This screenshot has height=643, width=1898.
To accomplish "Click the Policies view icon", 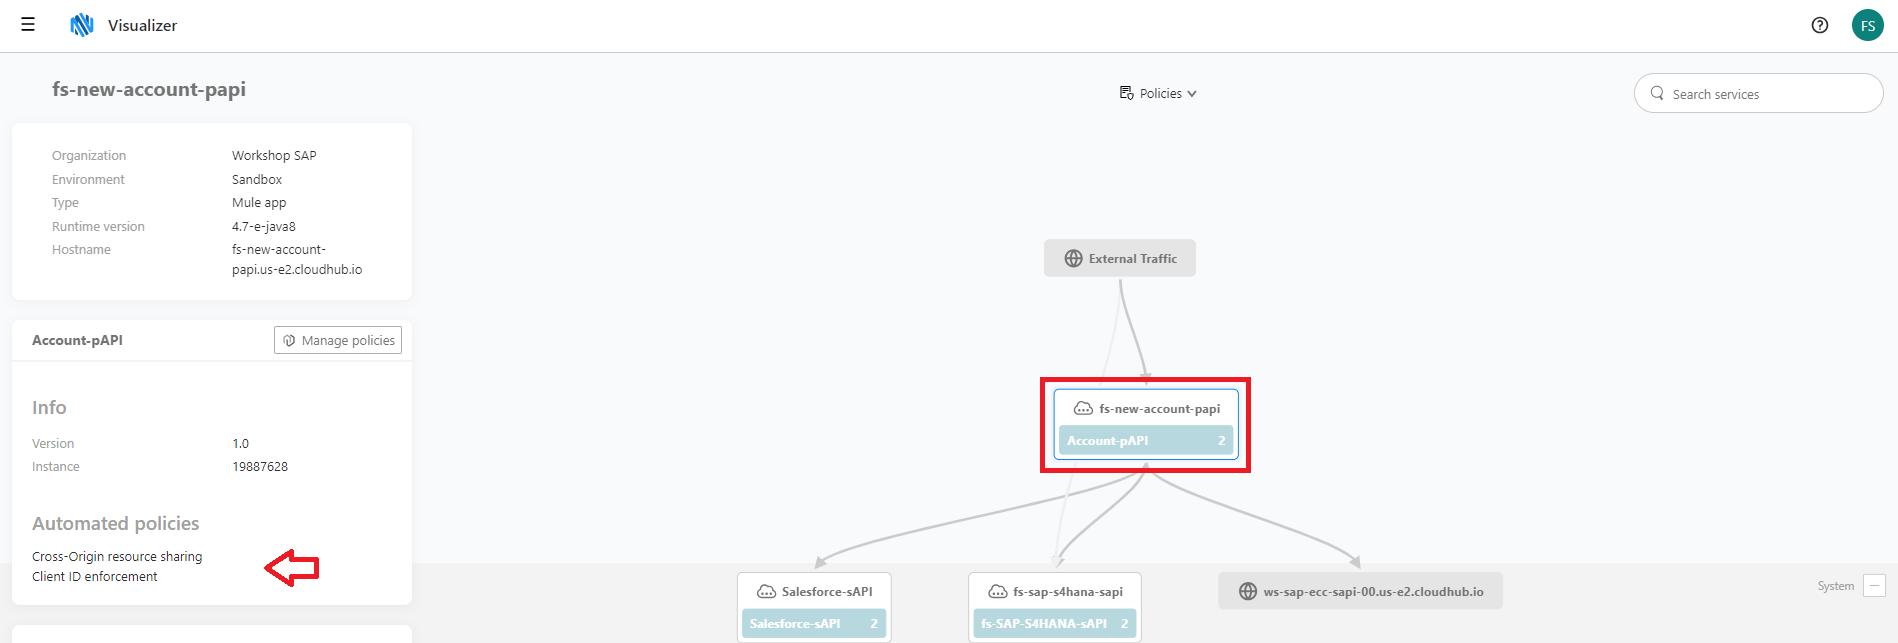I will pos(1127,93).
